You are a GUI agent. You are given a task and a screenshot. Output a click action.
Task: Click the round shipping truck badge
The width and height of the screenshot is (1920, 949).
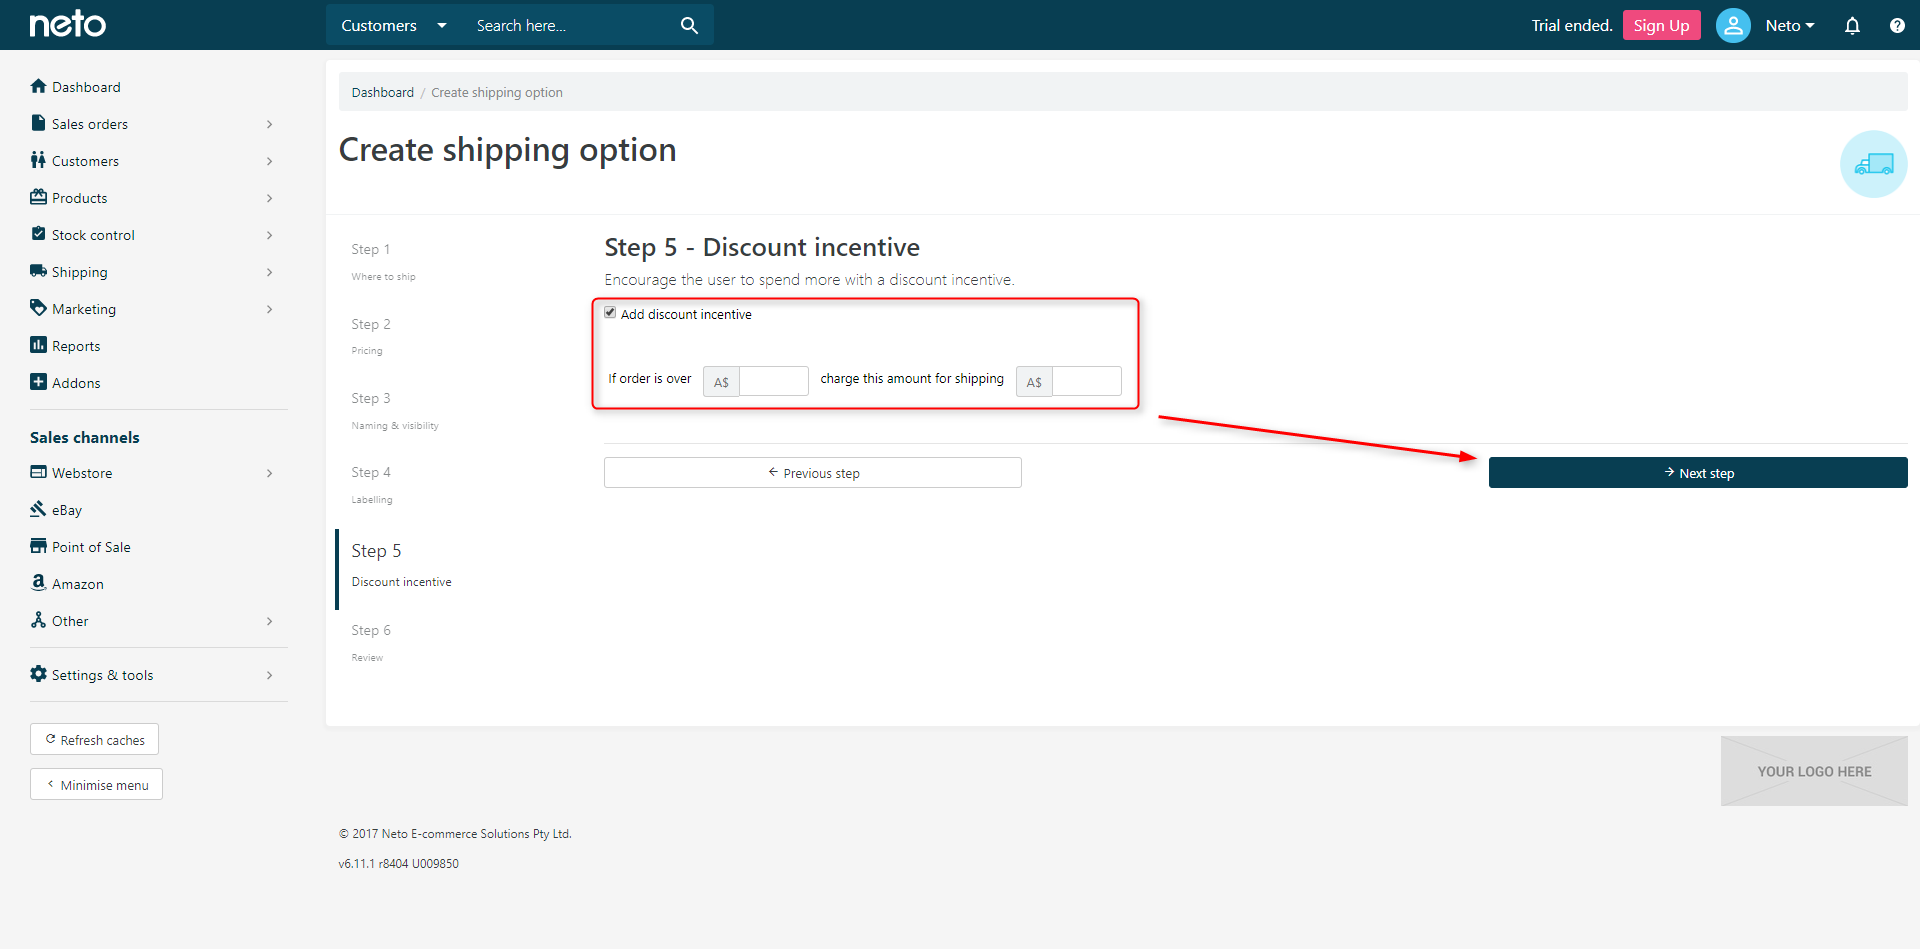pyautogui.click(x=1873, y=164)
